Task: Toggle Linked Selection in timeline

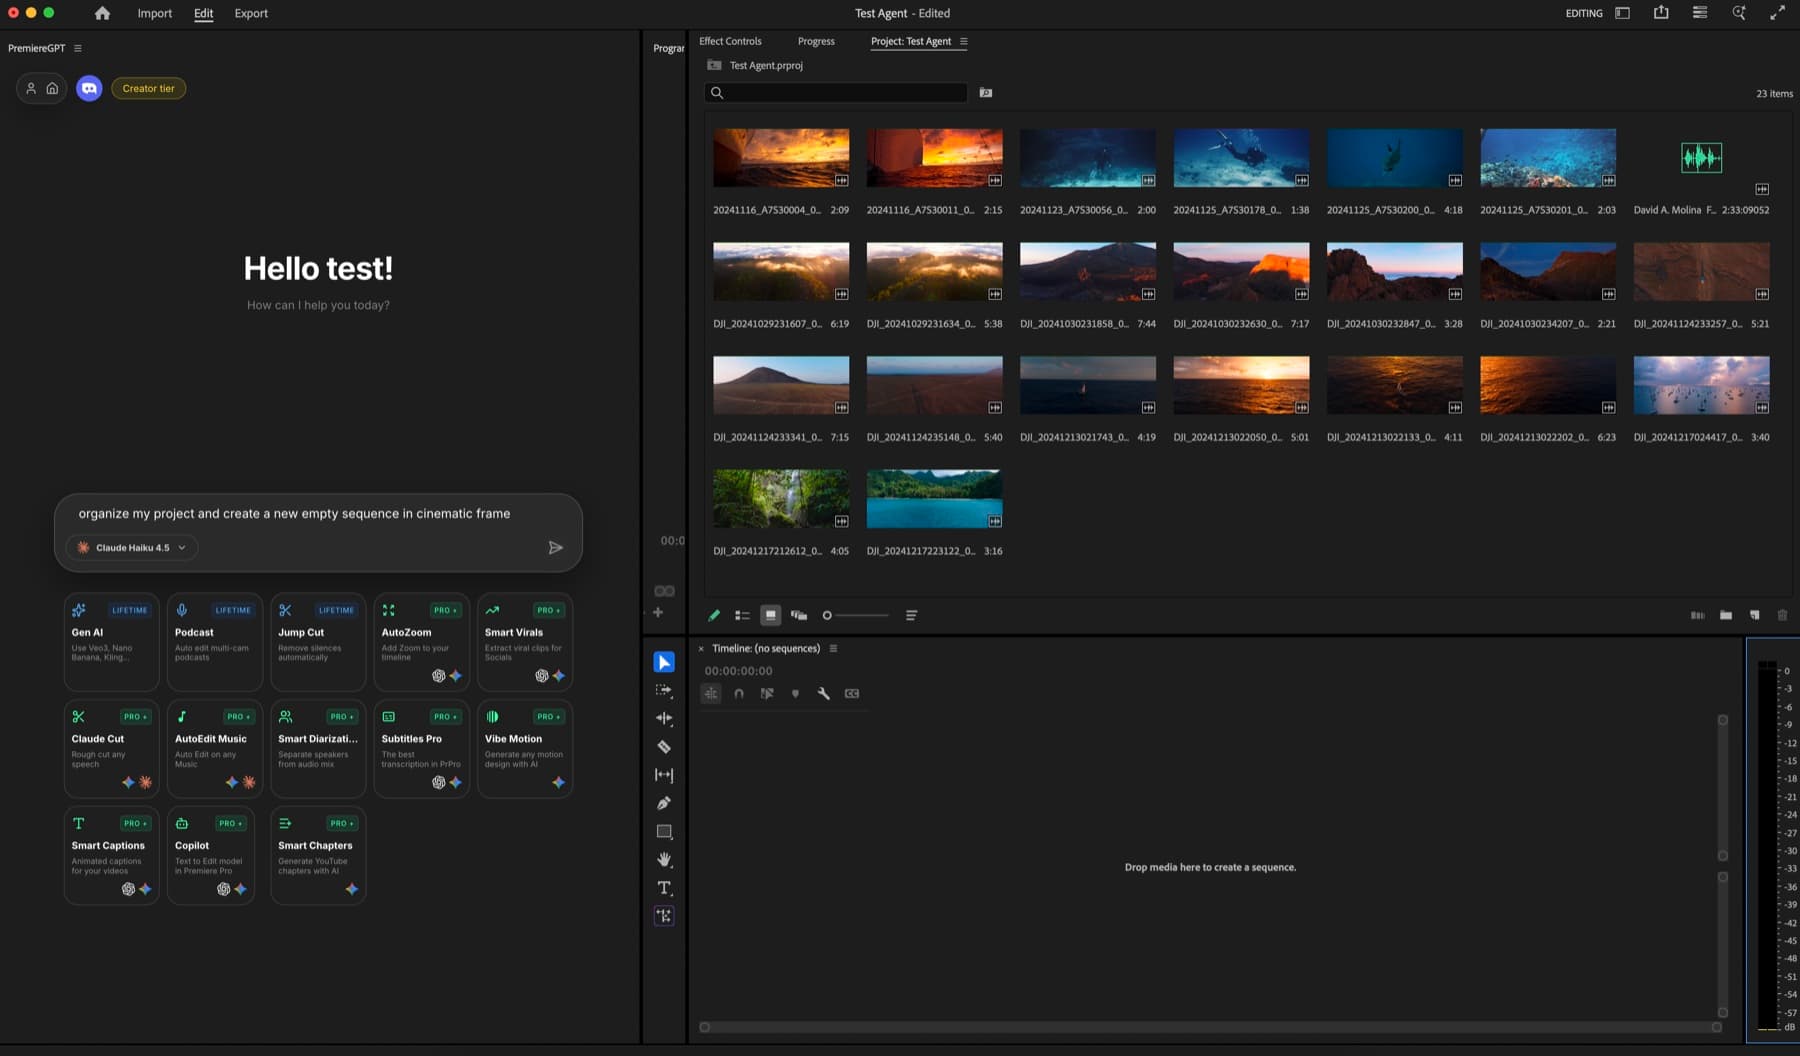Action: point(767,693)
